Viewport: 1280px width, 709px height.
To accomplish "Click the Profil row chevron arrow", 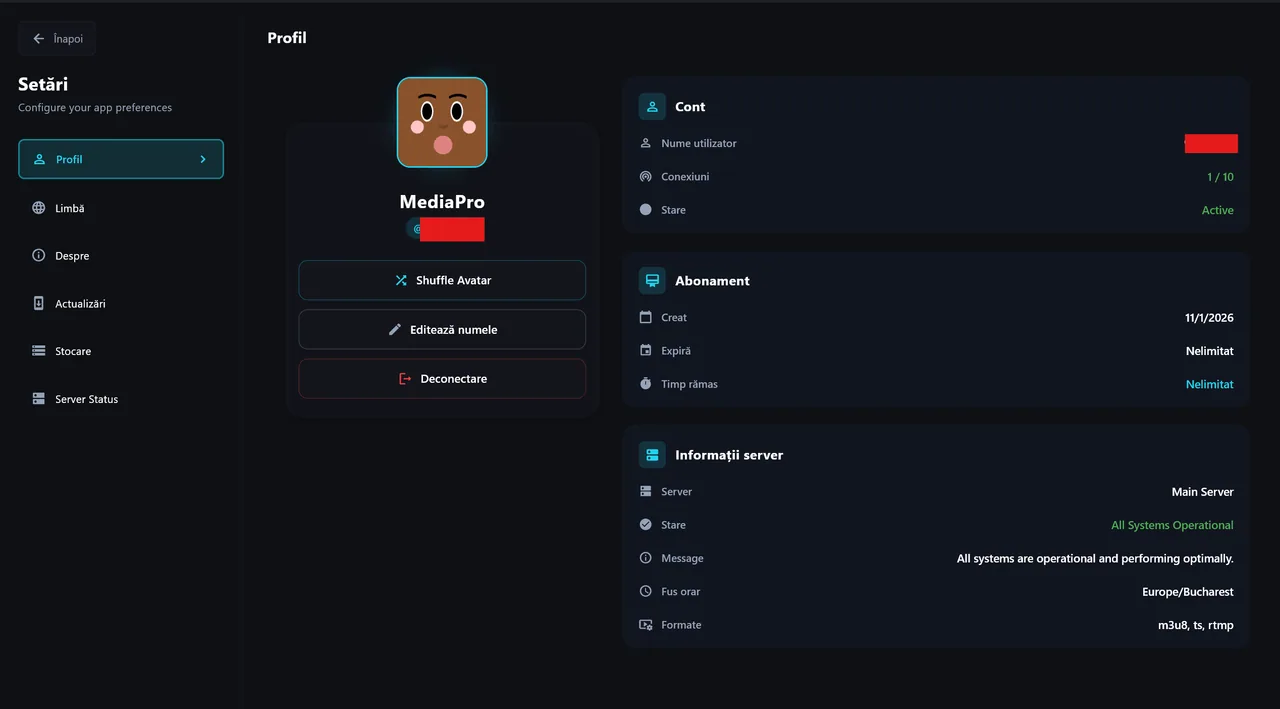I will [203, 159].
